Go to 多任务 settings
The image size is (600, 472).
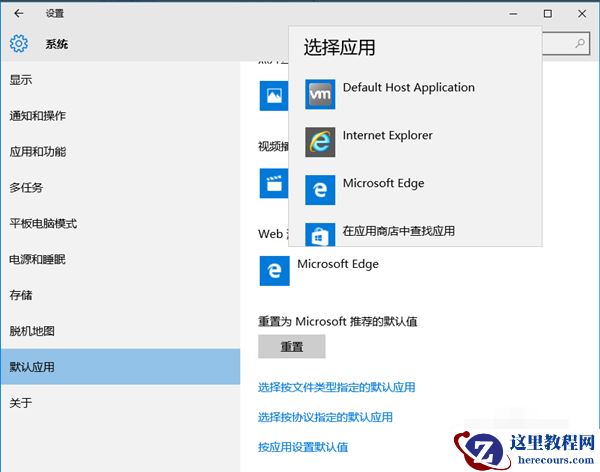[x=120, y=188]
